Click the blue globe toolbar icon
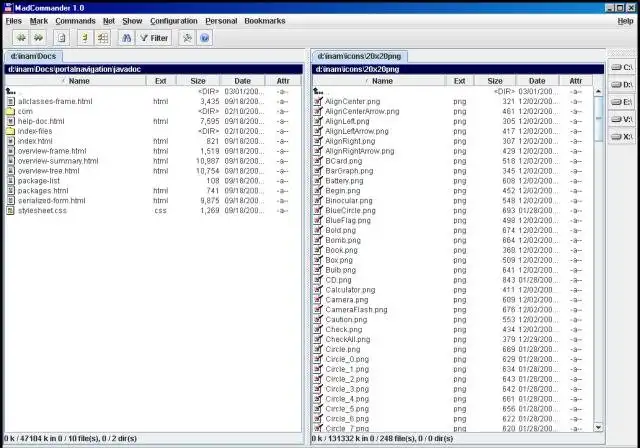The height and width of the screenshot is (448, 640). coord(204,38)
